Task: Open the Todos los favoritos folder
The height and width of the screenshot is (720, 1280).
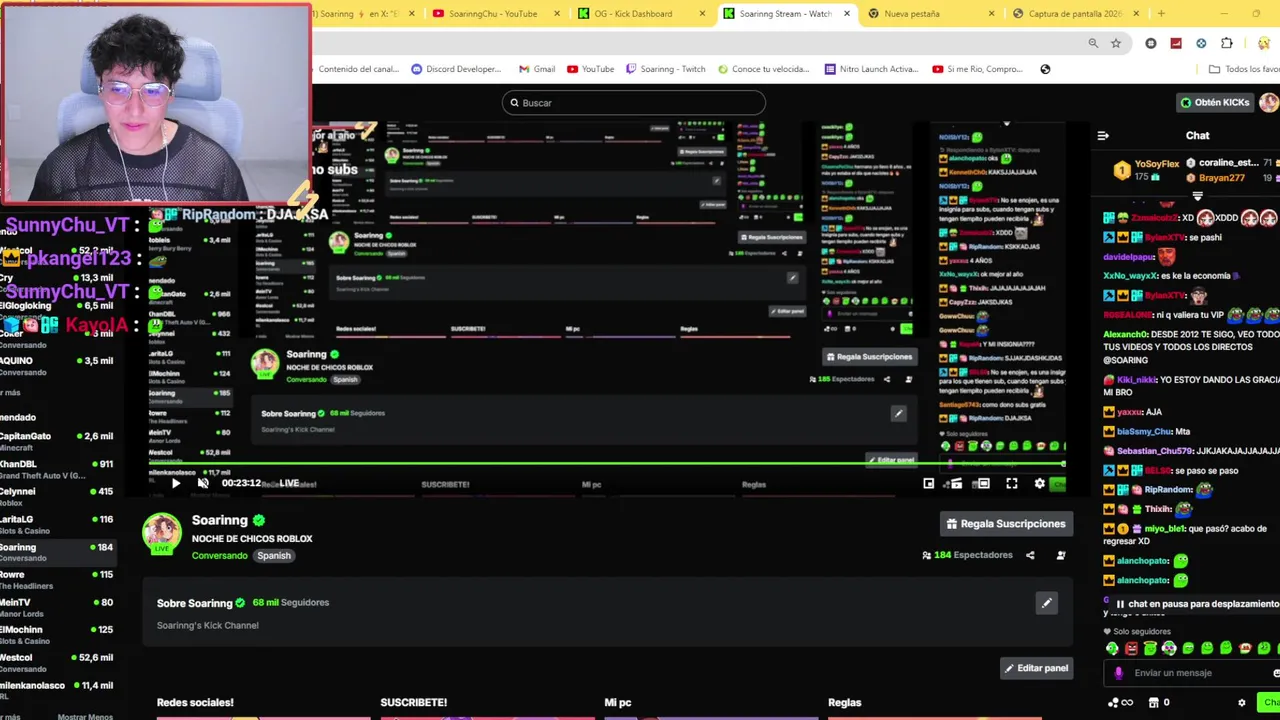Action: 1244,69
